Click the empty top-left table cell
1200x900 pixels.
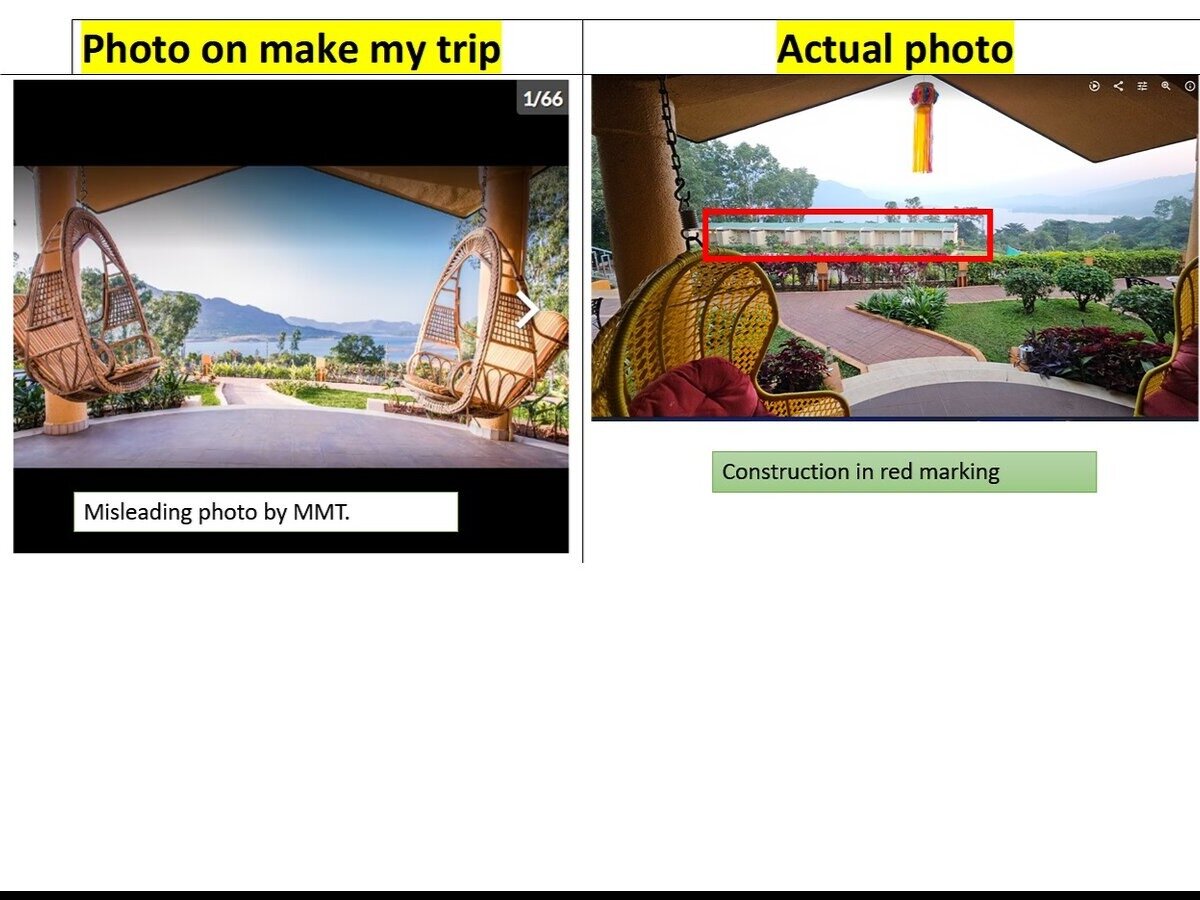(36, 46)
